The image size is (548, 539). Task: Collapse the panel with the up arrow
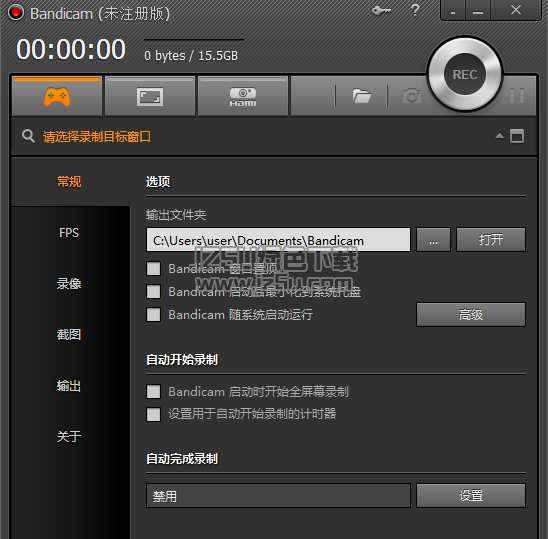point(499,136)
